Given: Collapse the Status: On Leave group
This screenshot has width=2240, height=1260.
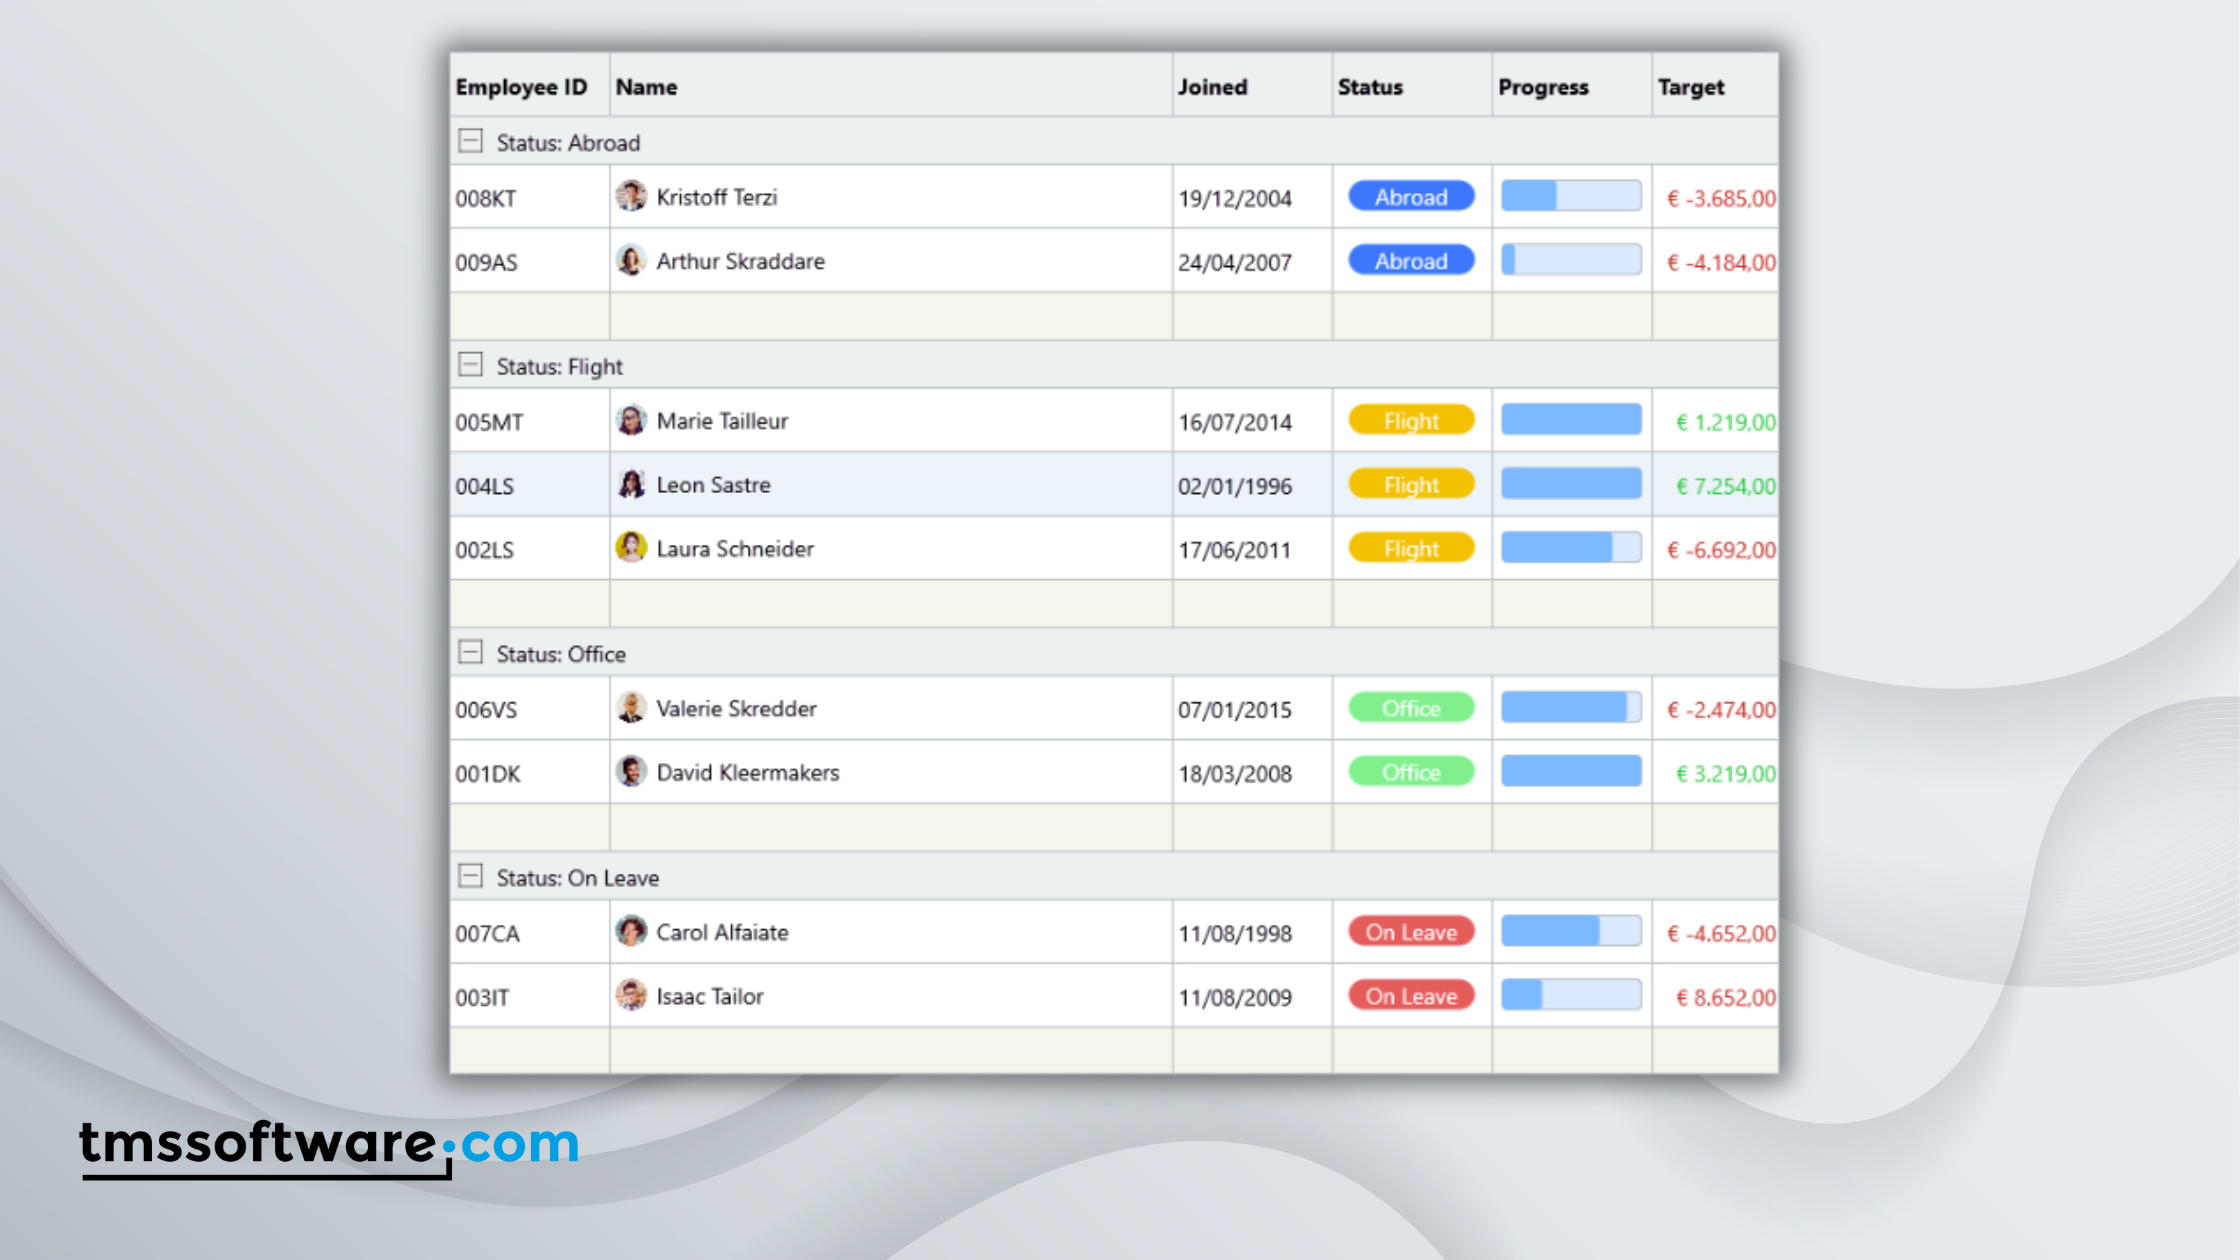Looking at the screenshot, I should coord(470,876).
